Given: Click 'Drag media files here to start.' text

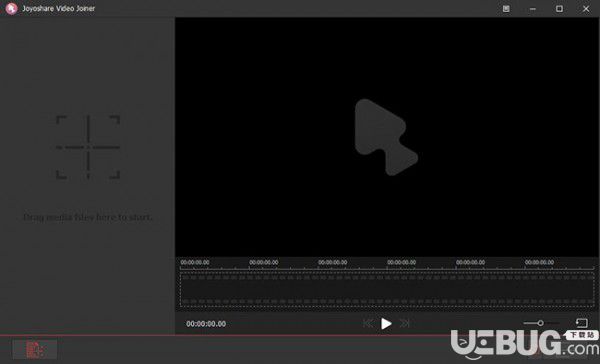Looking at the screenshot, I should pos(88,217).
